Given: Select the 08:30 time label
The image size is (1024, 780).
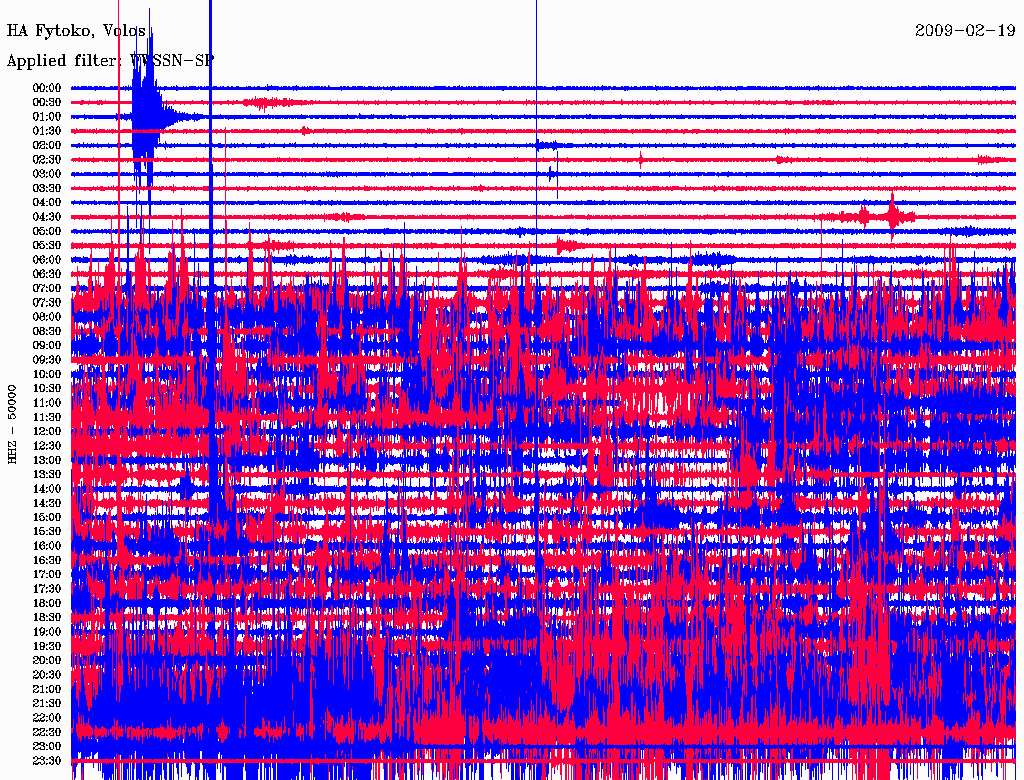Looking at the screenshot, I should click(47, 331).
